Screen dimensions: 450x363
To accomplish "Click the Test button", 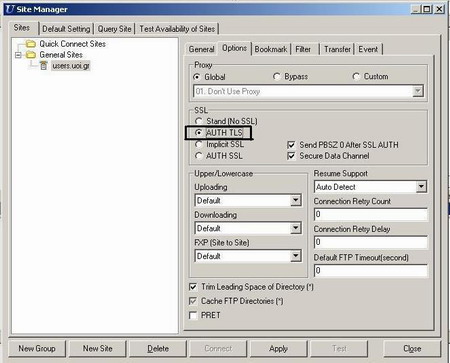I will [x=339, y=349].
